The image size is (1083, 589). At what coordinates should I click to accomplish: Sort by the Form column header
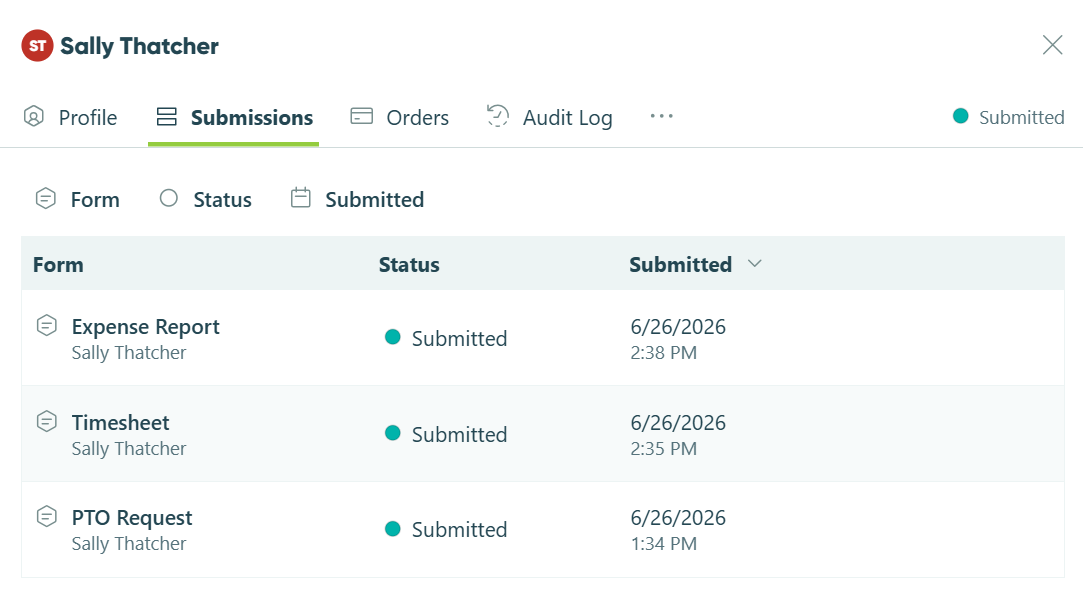click(58, 264)
